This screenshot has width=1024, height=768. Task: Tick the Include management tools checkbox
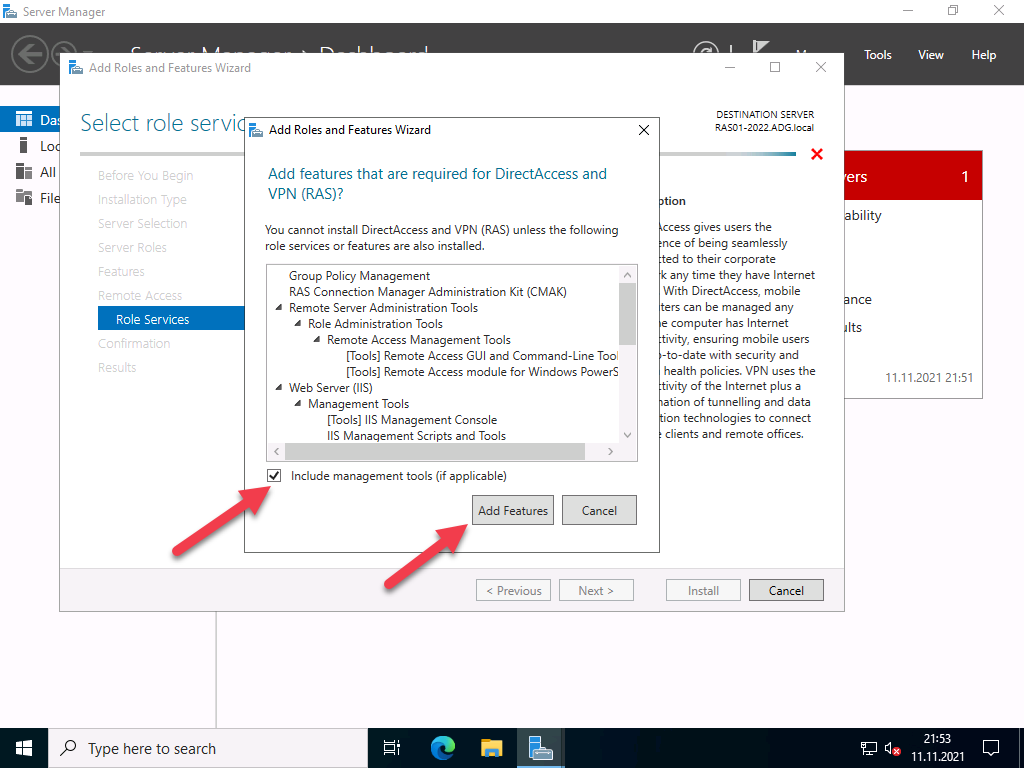pos(274,475)
